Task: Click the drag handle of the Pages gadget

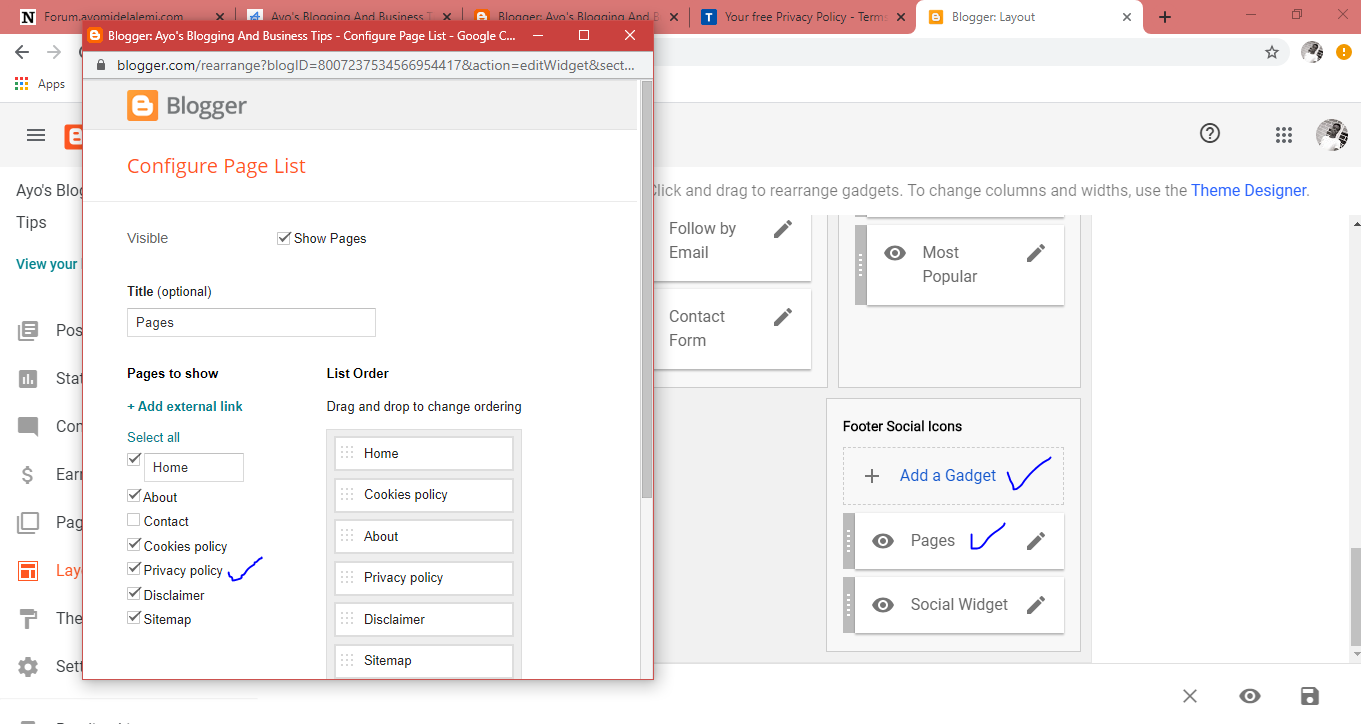Action: click(848, 541)
